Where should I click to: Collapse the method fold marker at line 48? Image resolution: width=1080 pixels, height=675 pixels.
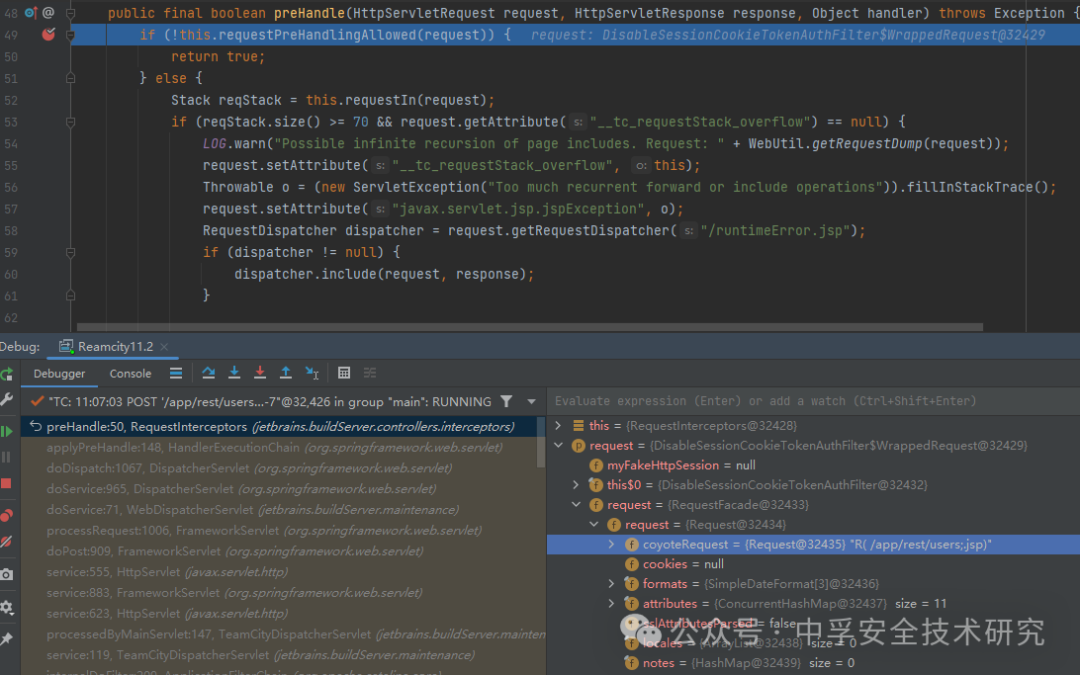click(x=70, y=13)
